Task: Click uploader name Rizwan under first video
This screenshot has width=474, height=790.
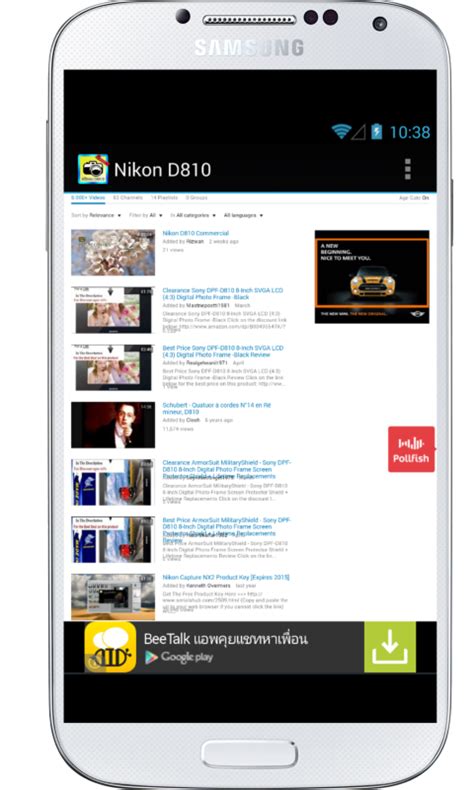Action: [195, 242]
